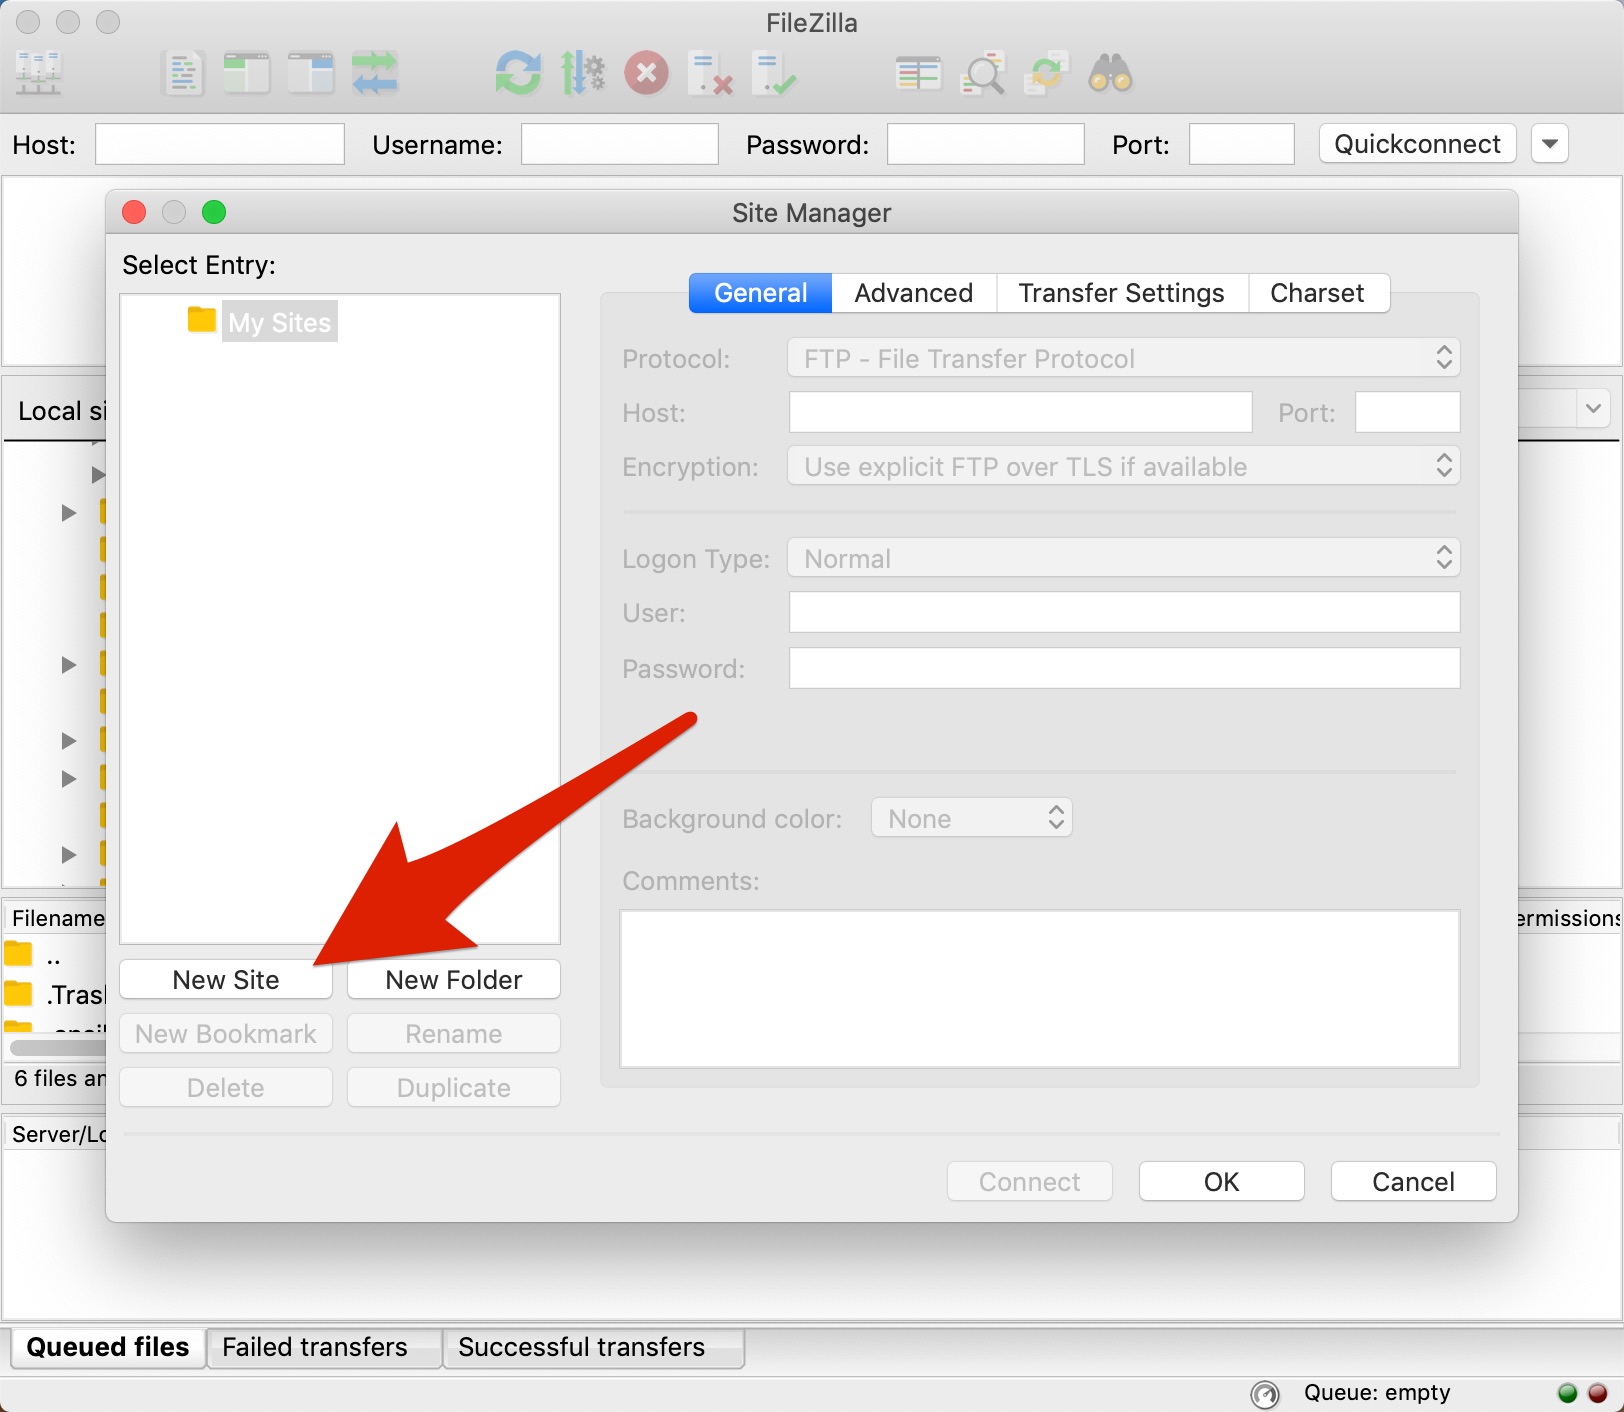This screenshot has height=1412, width=1624.
Task: Toggle local directory tree icon
Action: click(246, 73)
